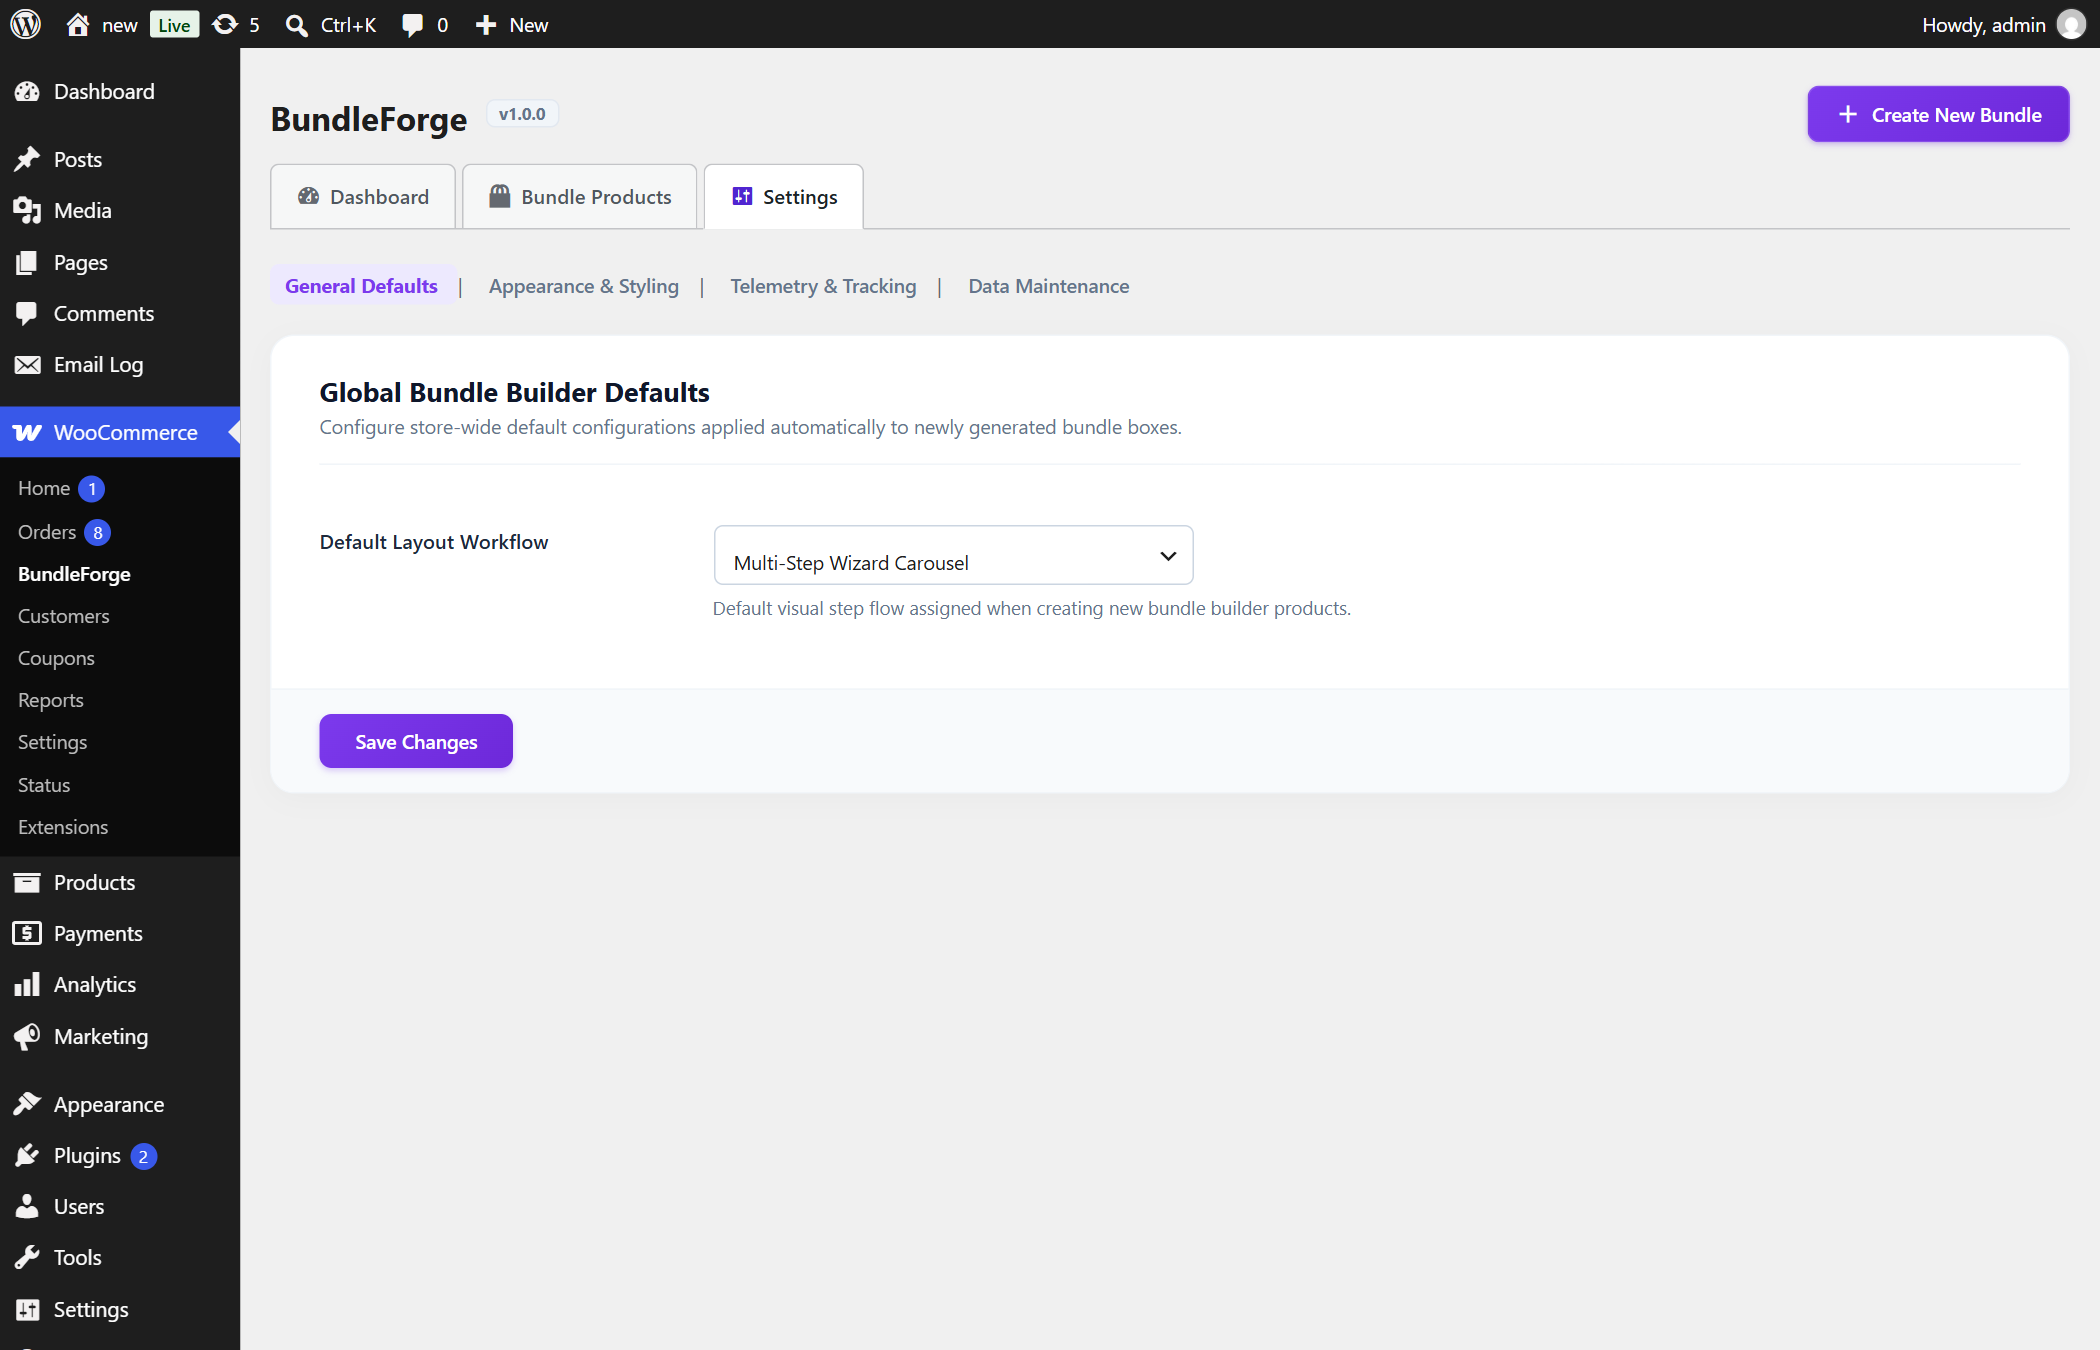Open the admin user avatar
Image resolution: width=2100 pixels, height=1350 pixels.
2071,25
